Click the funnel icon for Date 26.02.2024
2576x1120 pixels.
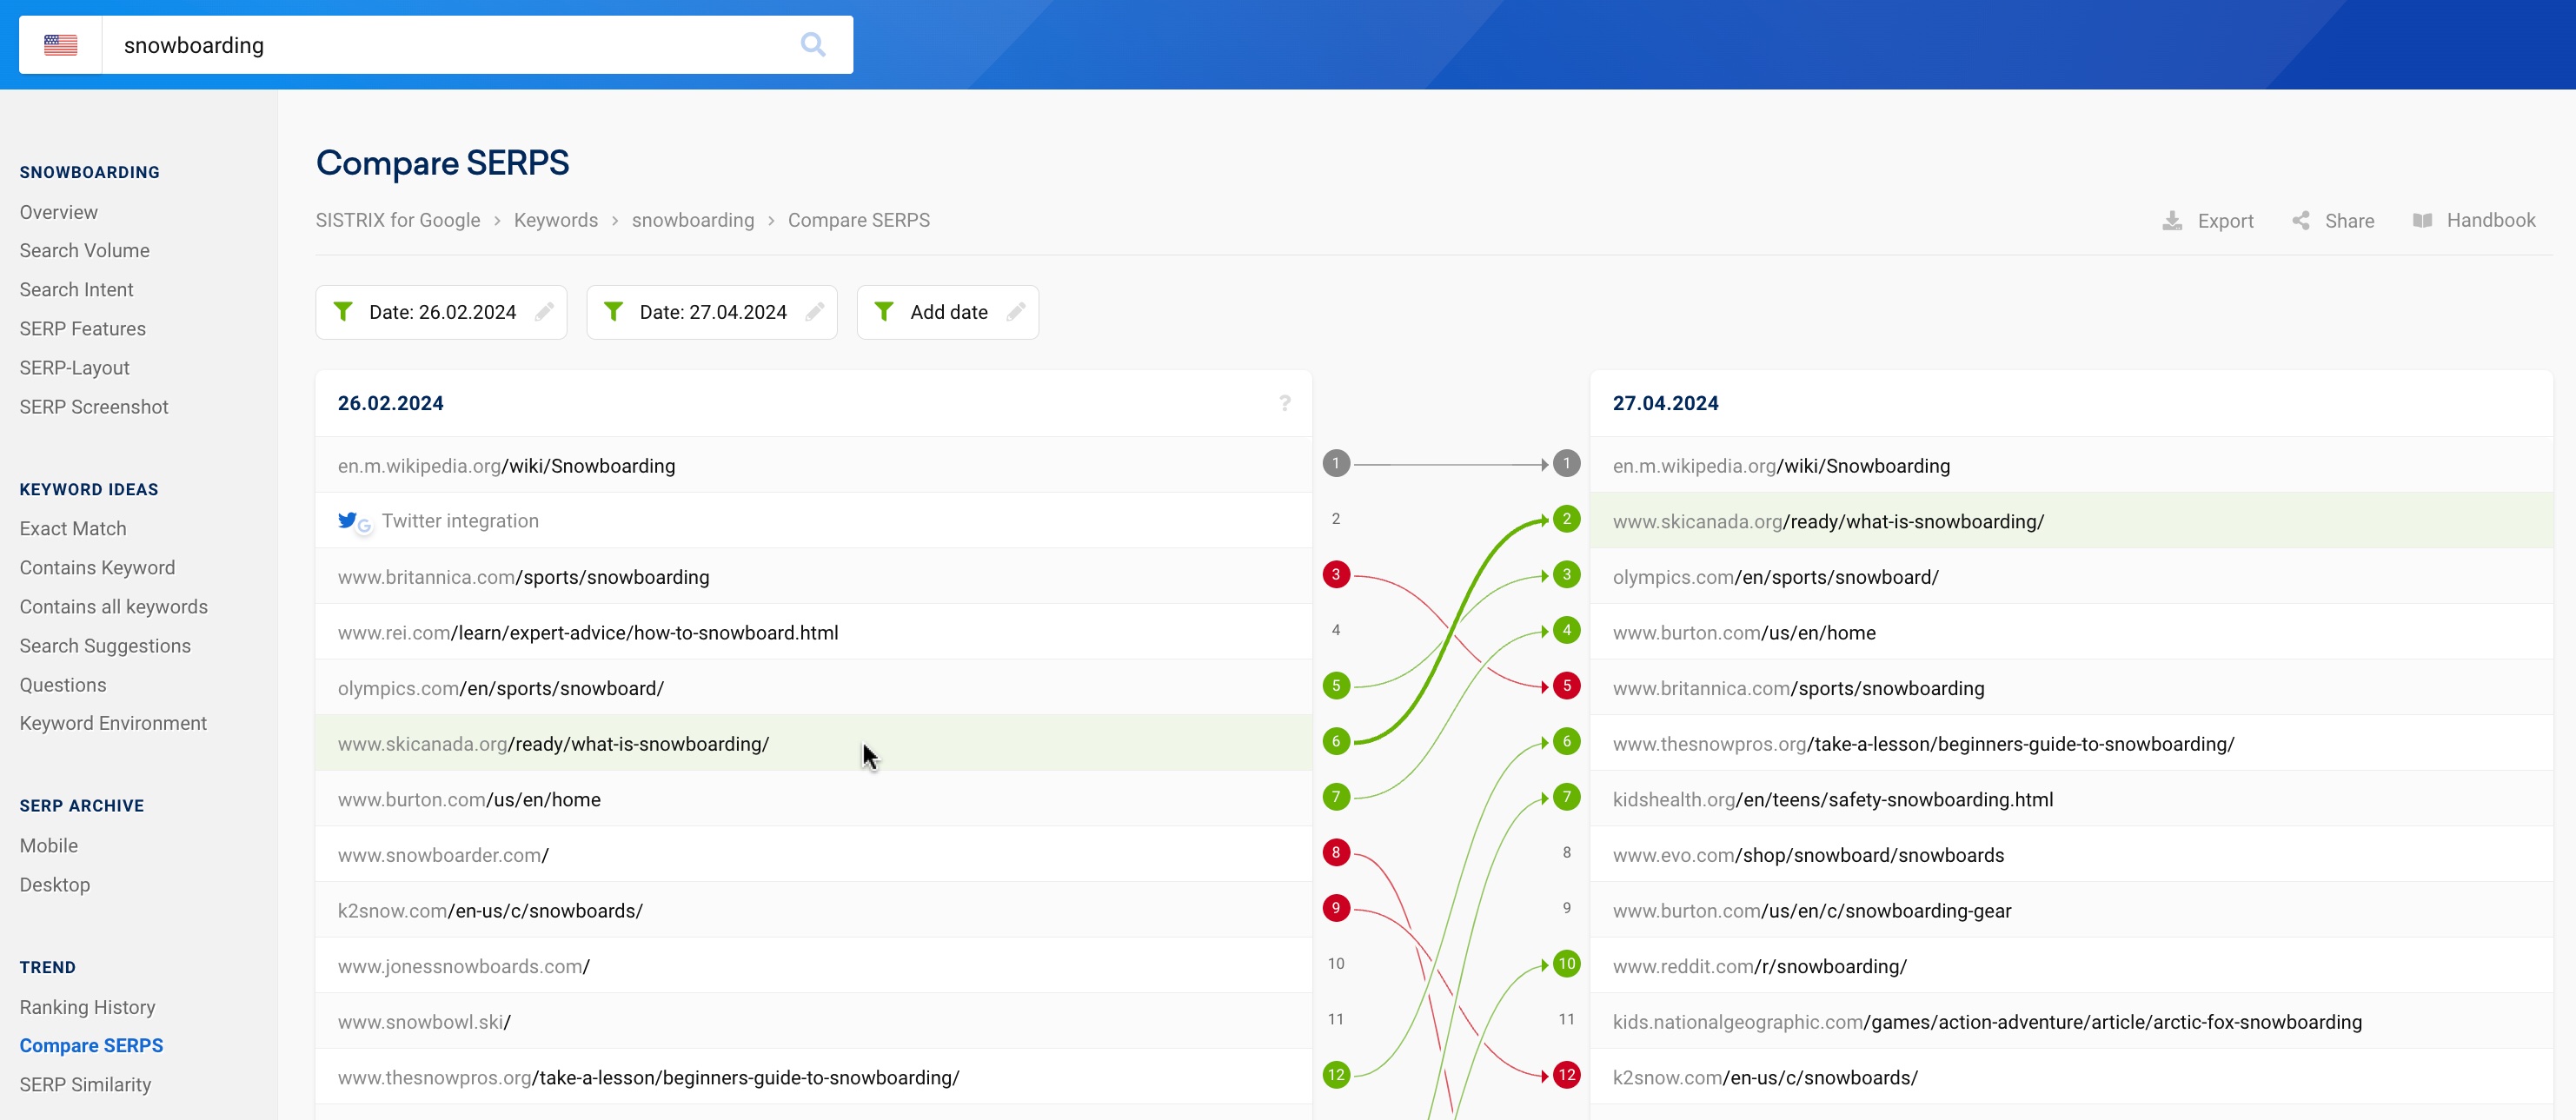343,312
